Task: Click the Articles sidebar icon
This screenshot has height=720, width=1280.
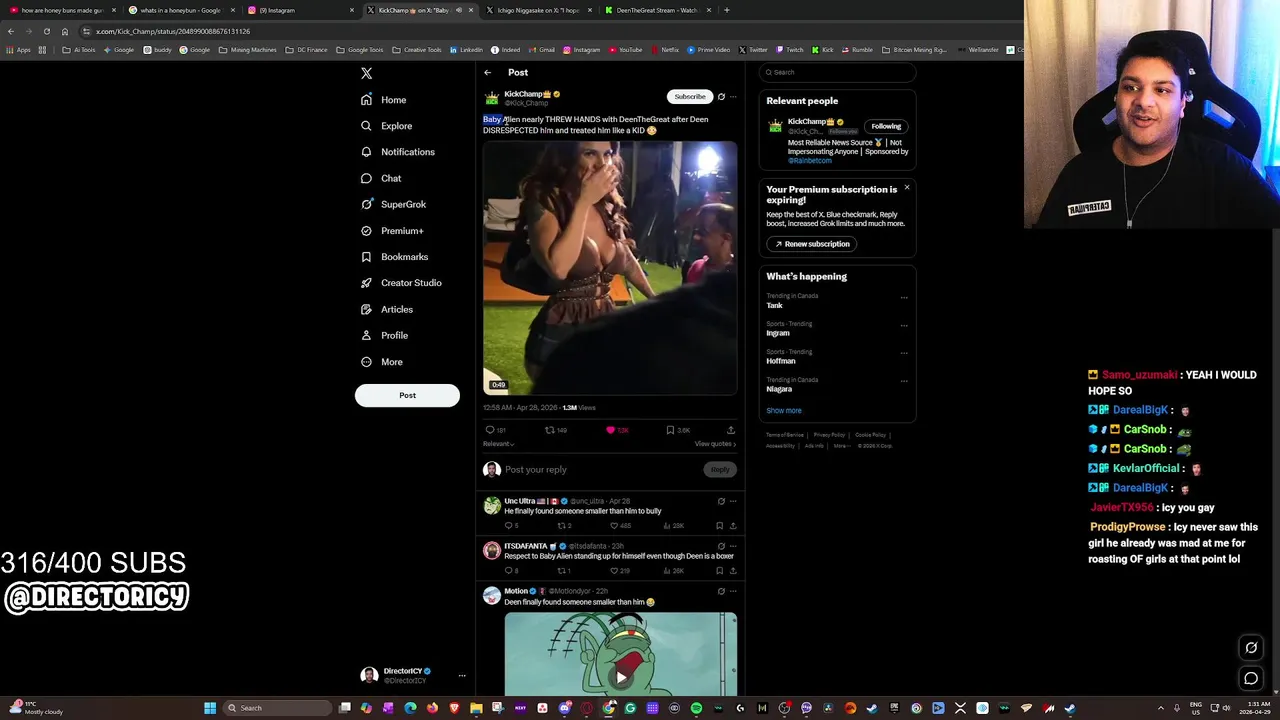Action: 366,309
